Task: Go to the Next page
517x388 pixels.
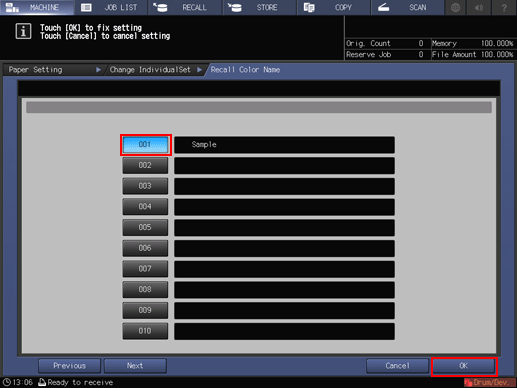Action: point(135,366)
